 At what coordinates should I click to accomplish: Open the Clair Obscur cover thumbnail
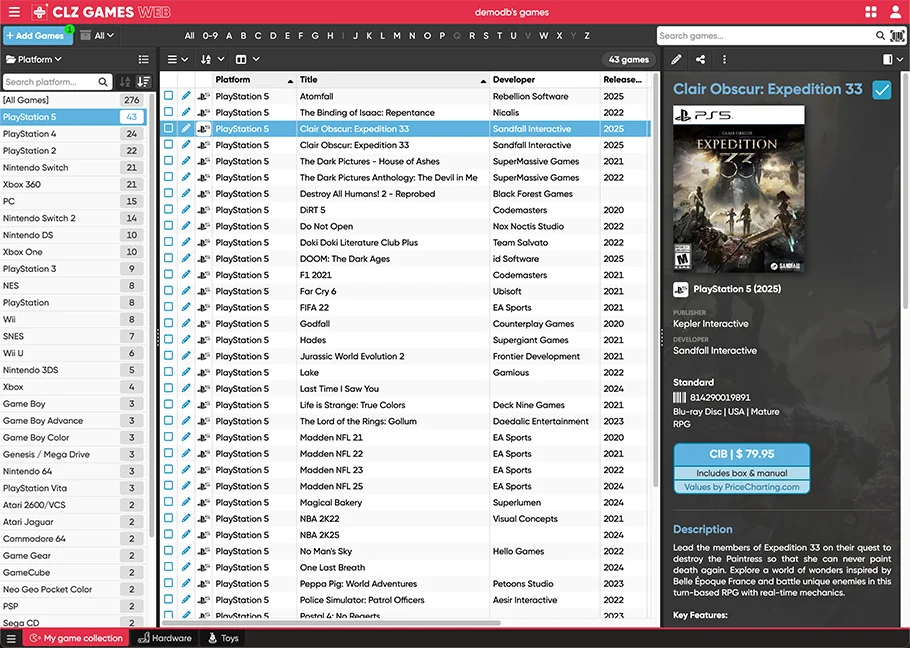[739, 189]
